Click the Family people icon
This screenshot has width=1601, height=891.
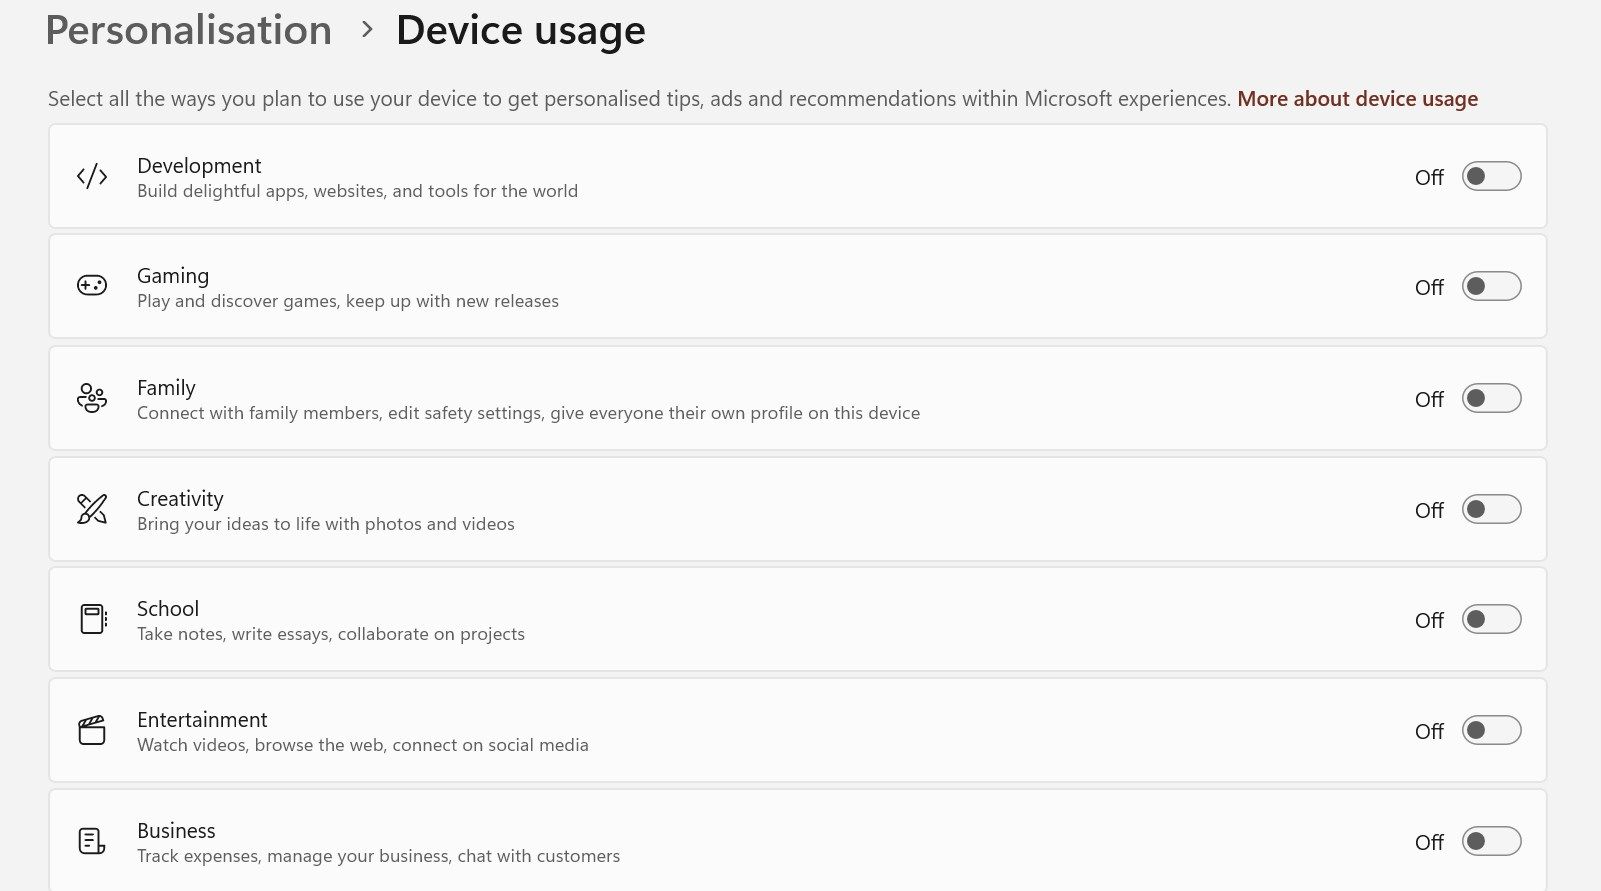(x=92, y=398)
